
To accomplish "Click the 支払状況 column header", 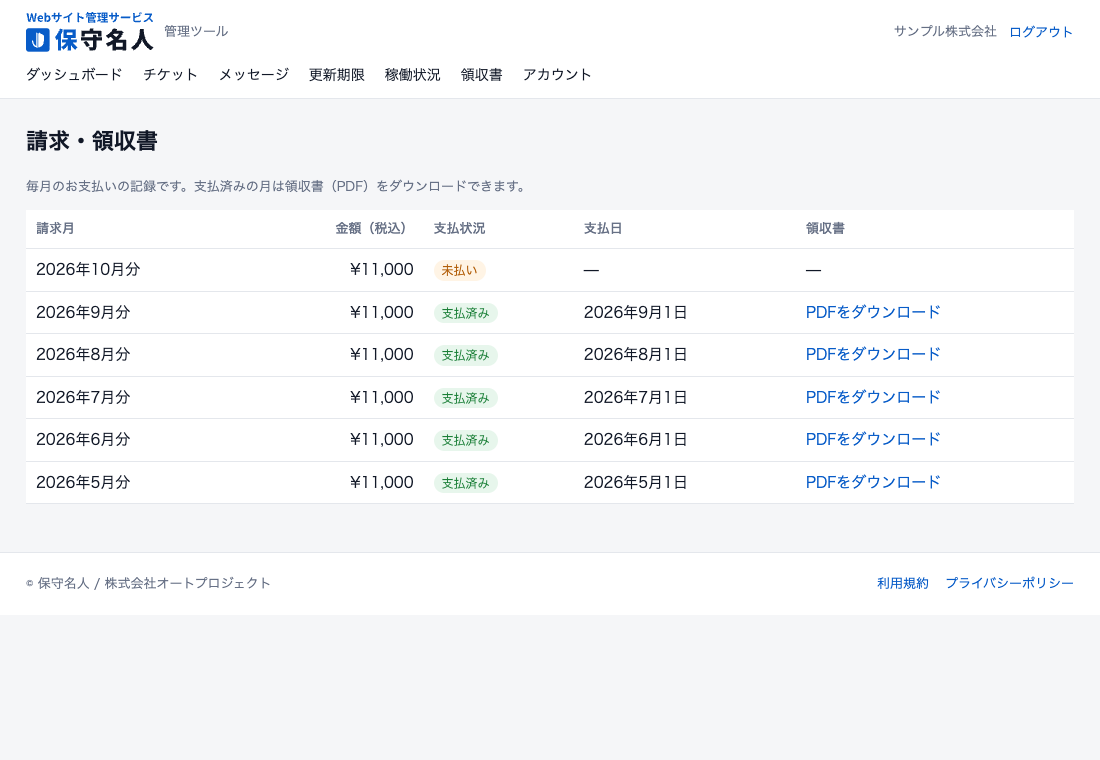I will 460,228.
